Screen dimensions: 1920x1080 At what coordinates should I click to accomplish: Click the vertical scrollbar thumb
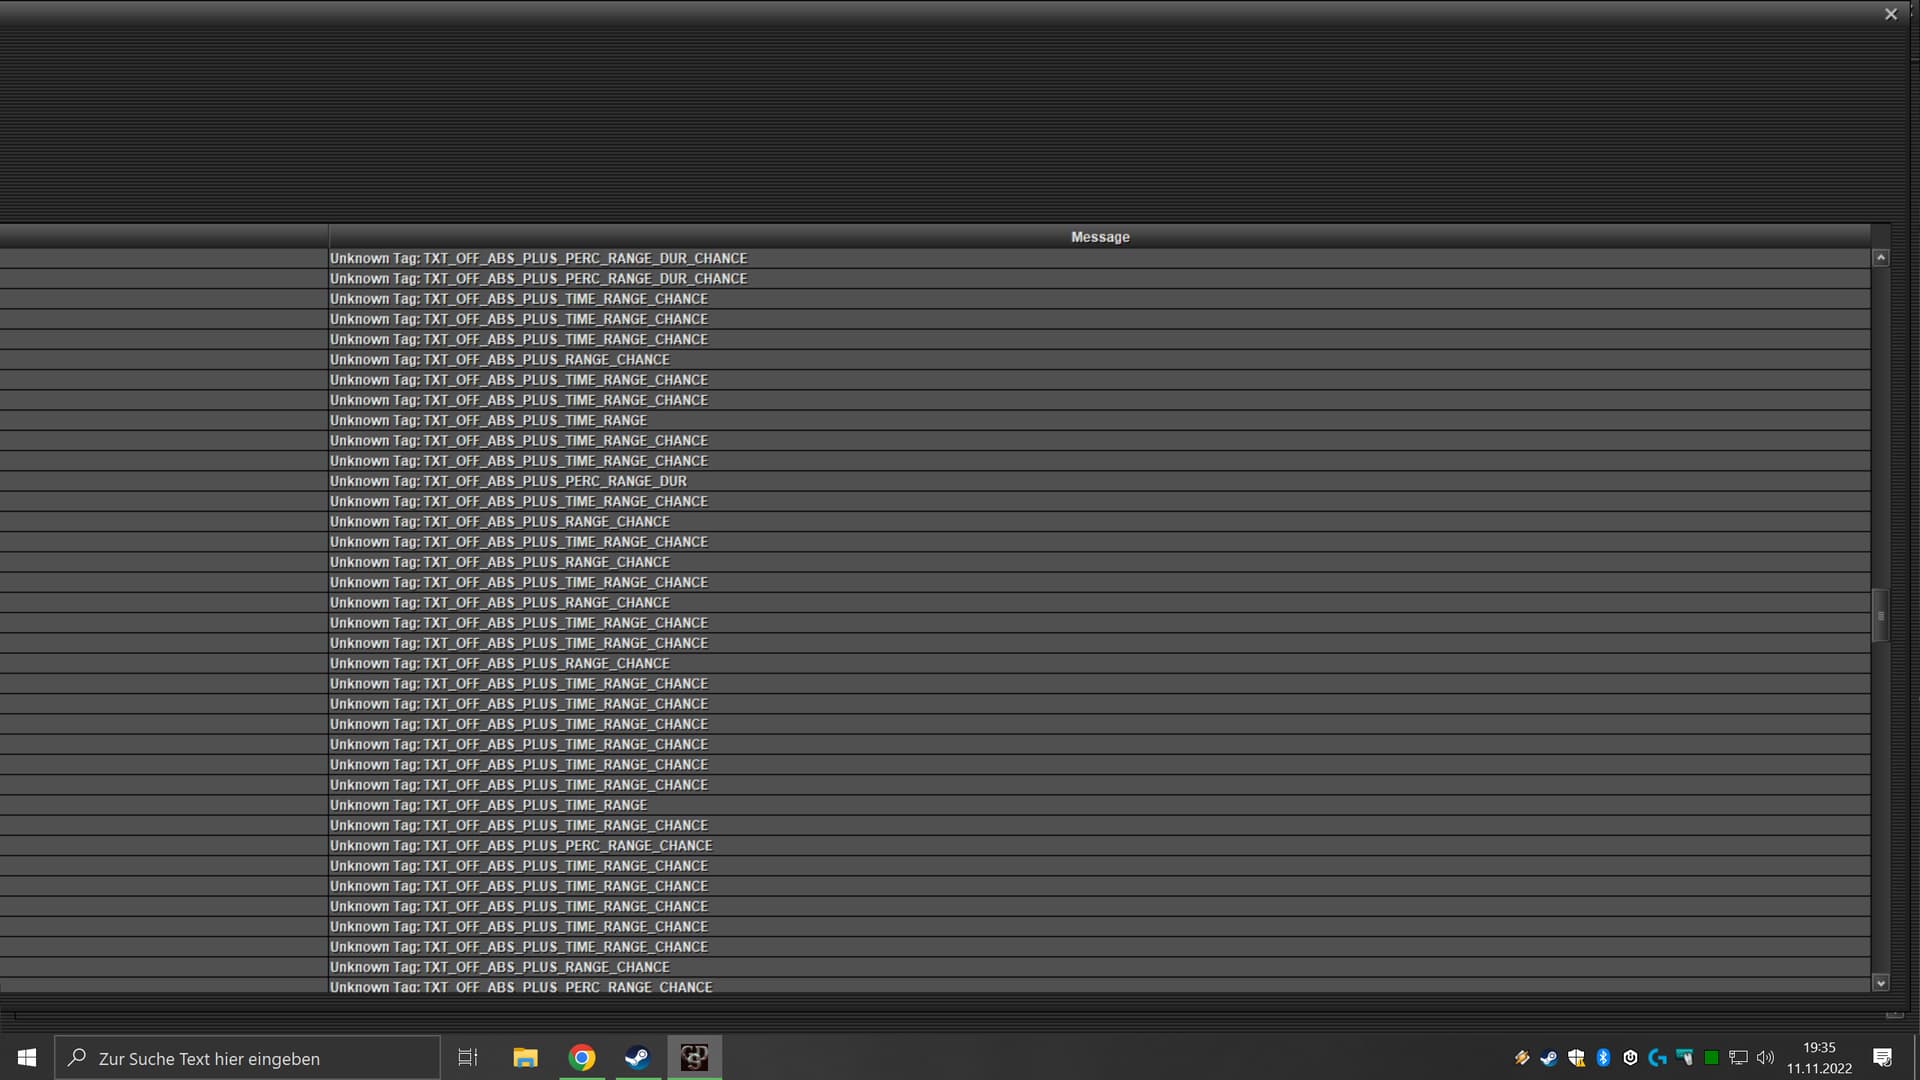tap(1880, 615)
